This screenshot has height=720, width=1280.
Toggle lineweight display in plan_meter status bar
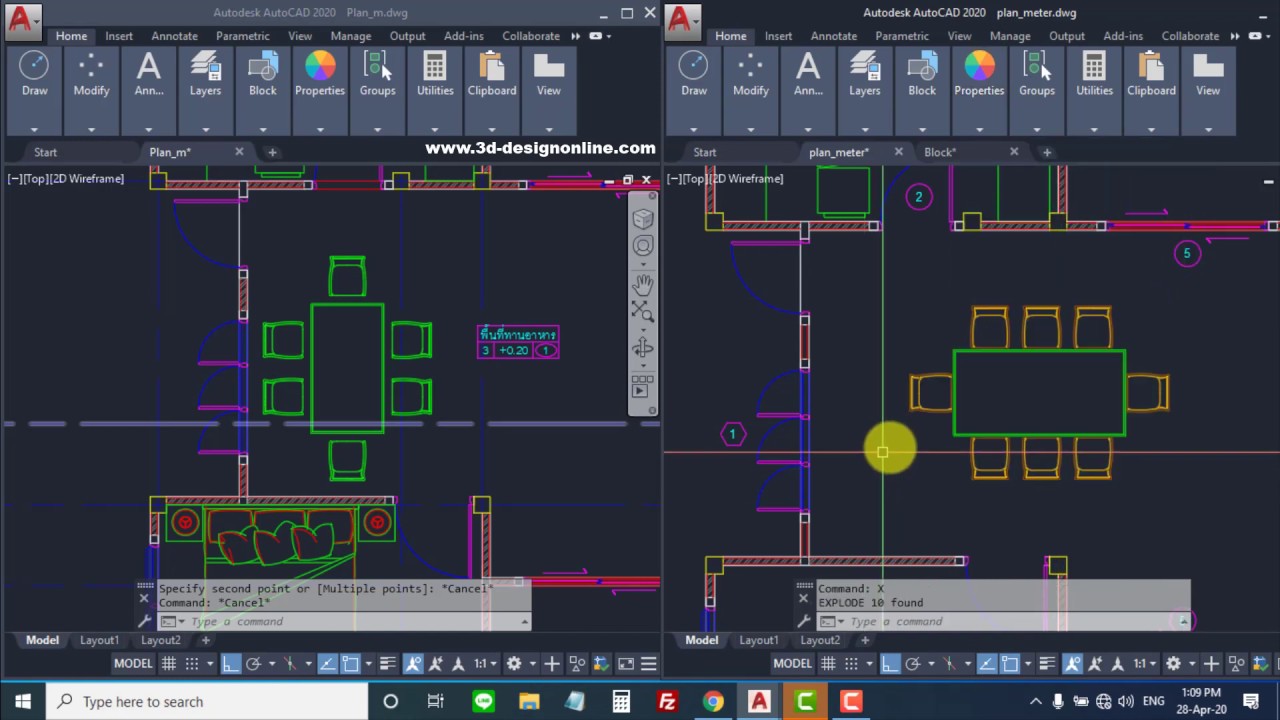click(1047, 663)
